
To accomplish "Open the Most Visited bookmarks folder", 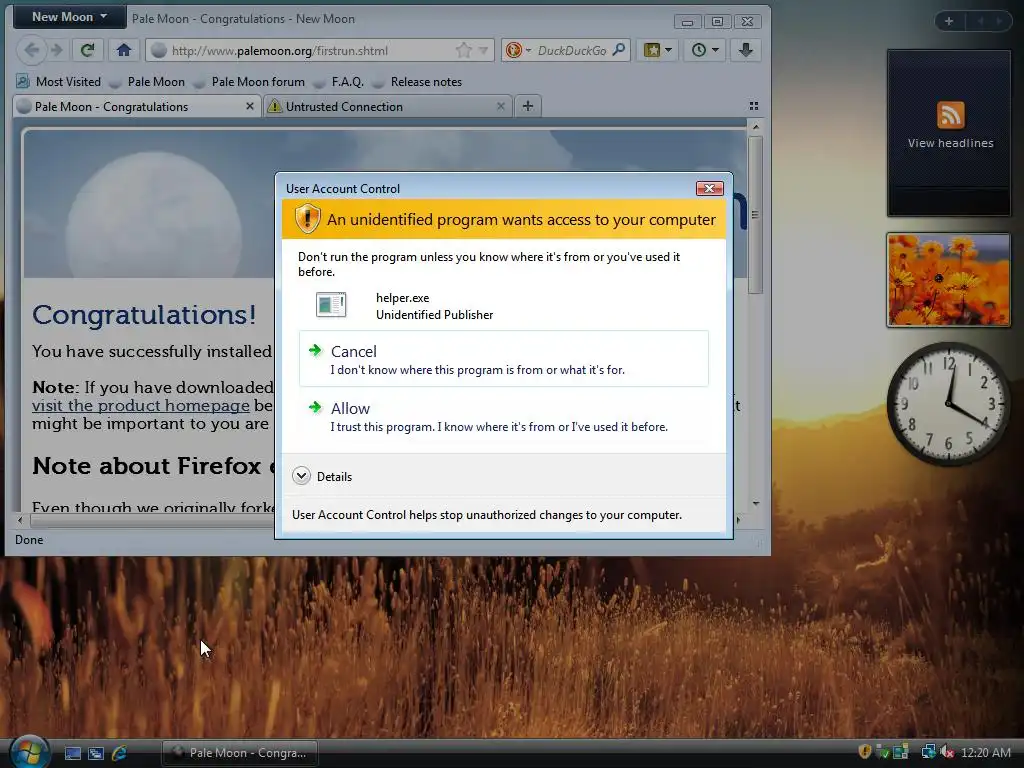I will [59, 82].
